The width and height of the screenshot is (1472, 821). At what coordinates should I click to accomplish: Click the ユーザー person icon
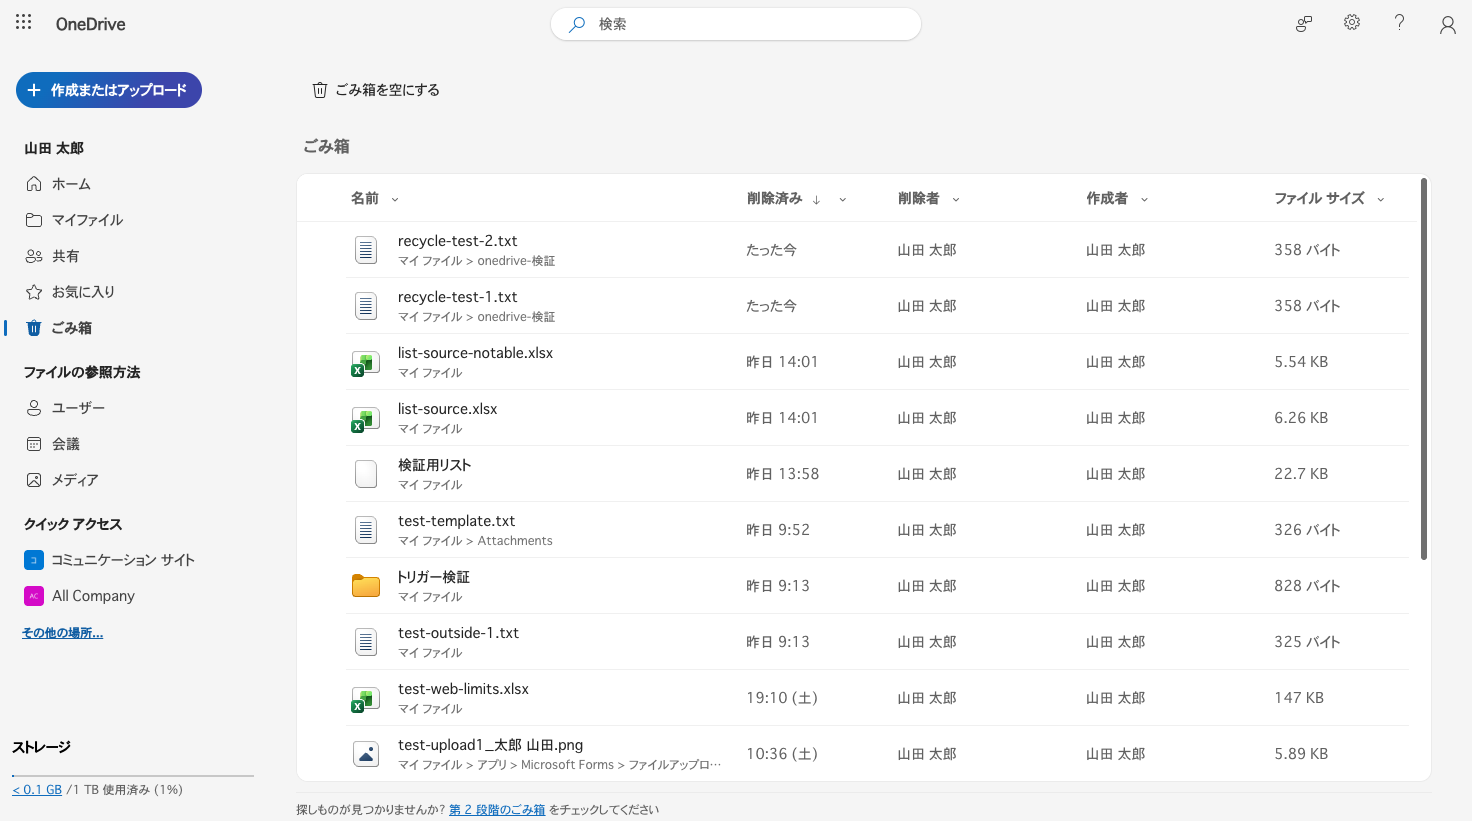pyautogui.click(x=34, y=408)
